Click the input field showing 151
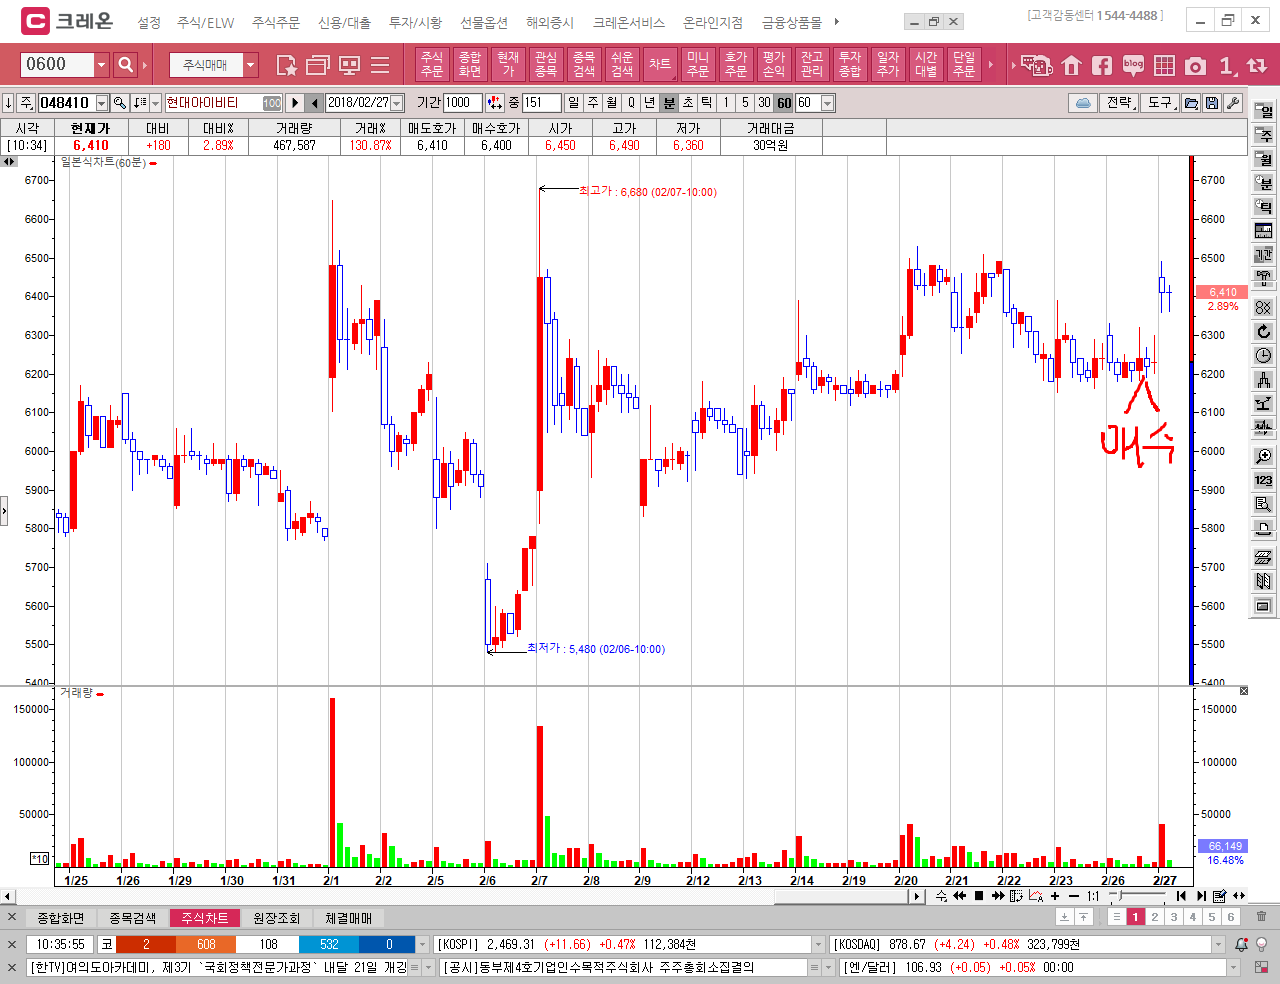 (x=541, y=103)
